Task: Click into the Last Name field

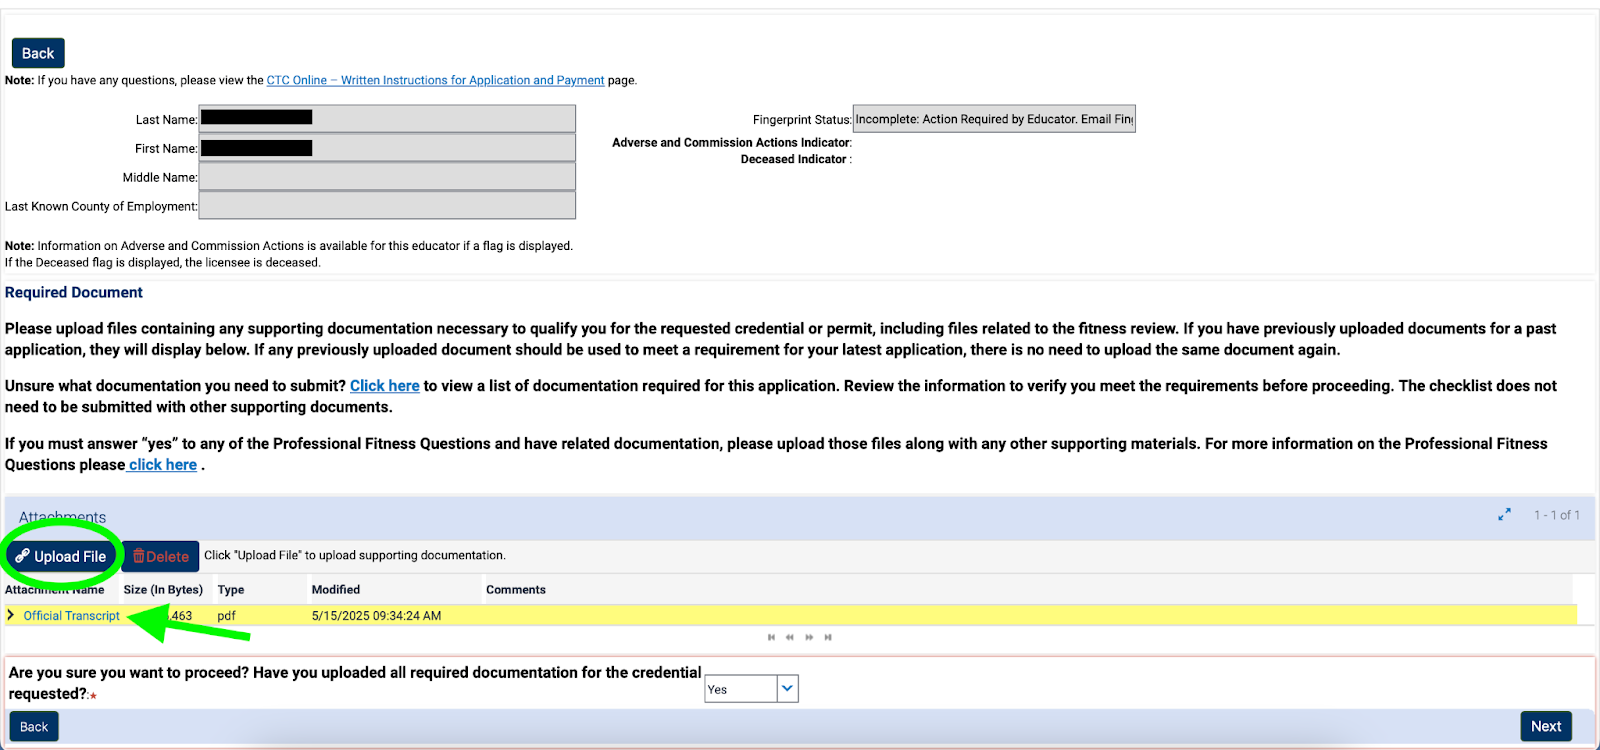Action: [x=387, y=118]
